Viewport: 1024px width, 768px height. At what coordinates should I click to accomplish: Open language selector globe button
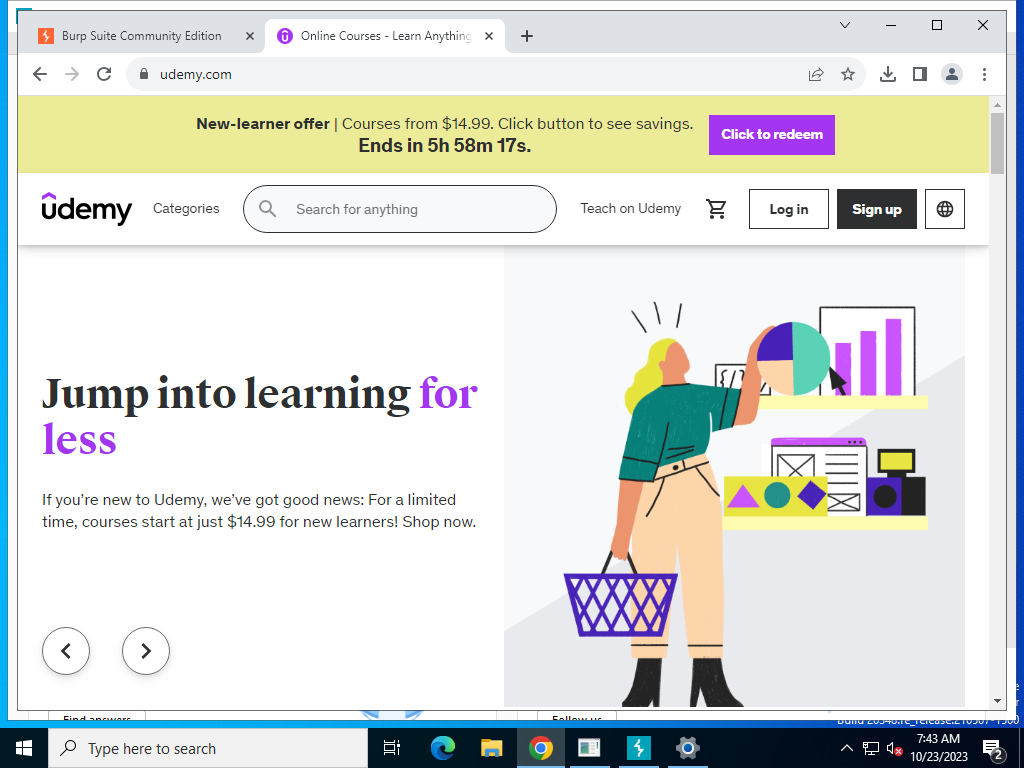[944, 209]
